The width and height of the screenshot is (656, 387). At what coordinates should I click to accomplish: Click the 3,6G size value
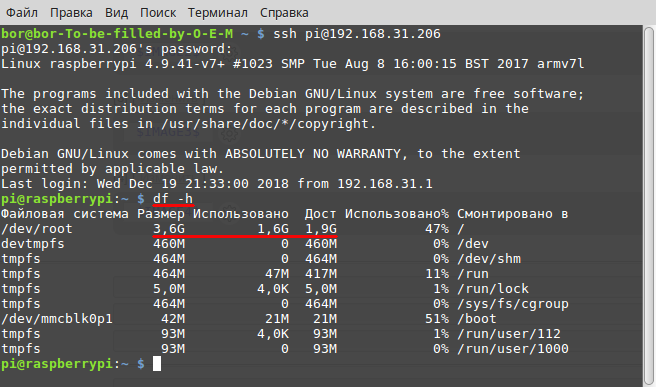point(169,229)
